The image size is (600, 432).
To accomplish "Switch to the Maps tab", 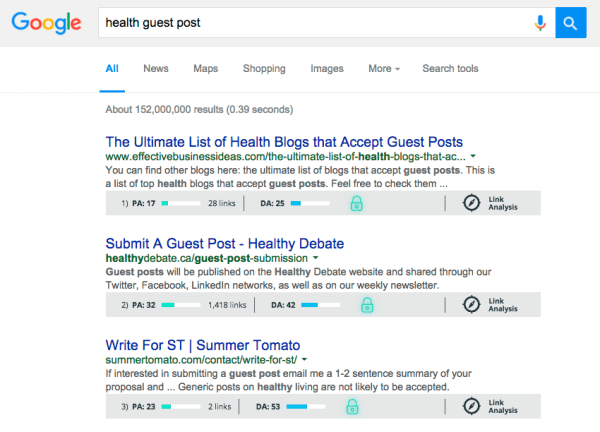I will click(205, 68).
